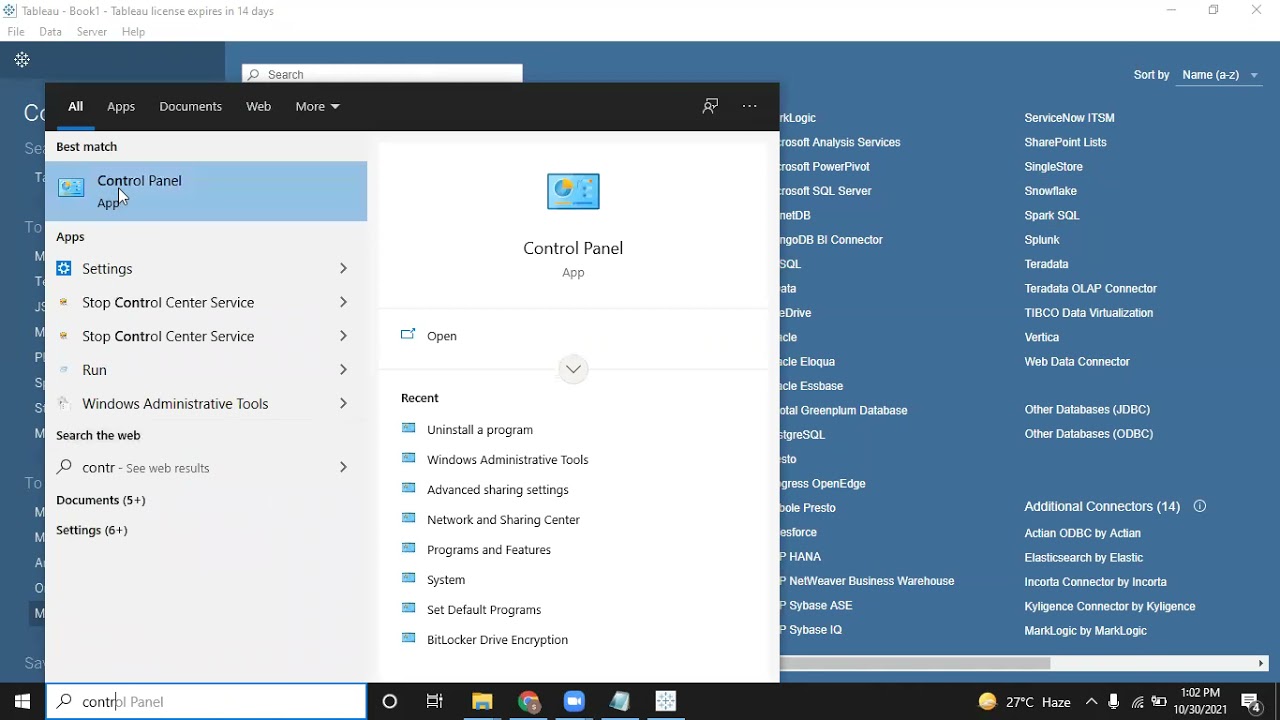The image size is (1280, 720).
Task: Show Documents (5+) search results
Action: [101, 500]
